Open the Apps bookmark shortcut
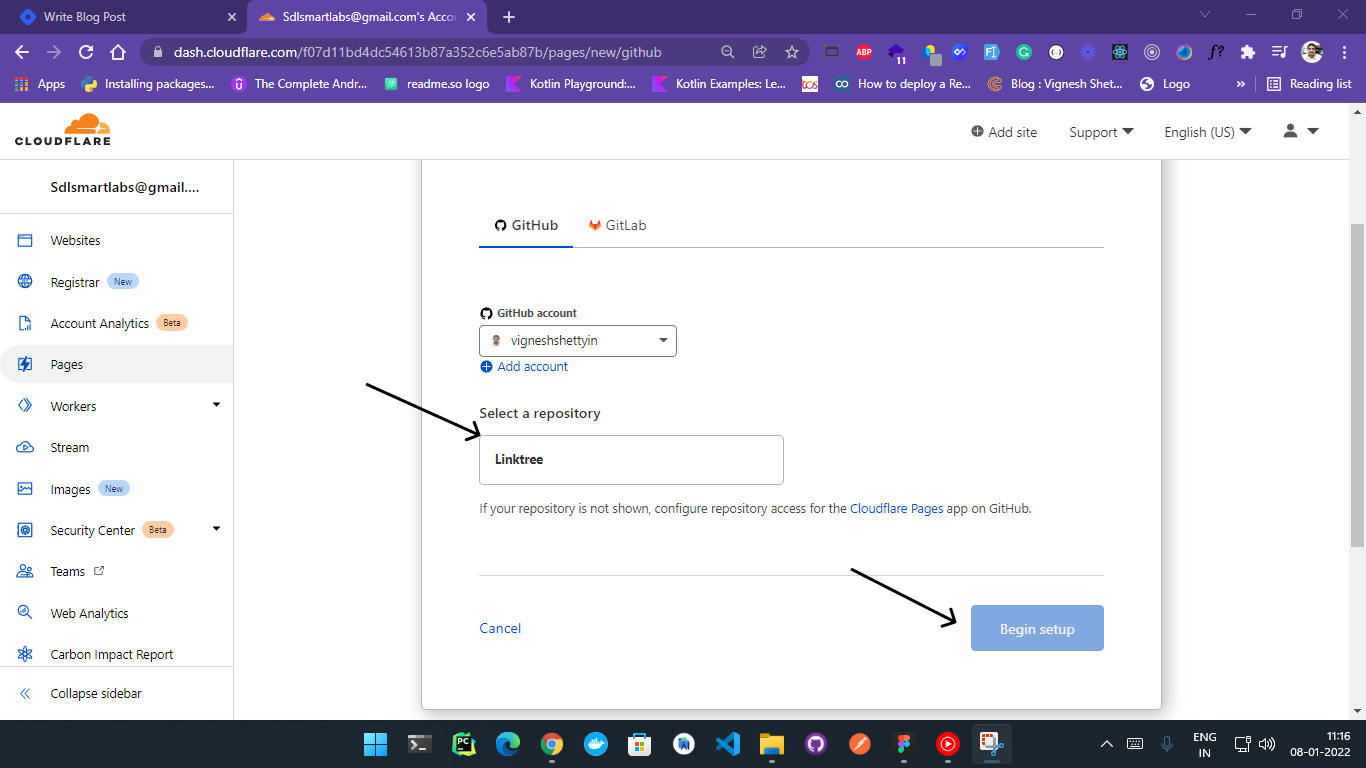This screenshot has width=1366, height=768. [x=40, y=84]
